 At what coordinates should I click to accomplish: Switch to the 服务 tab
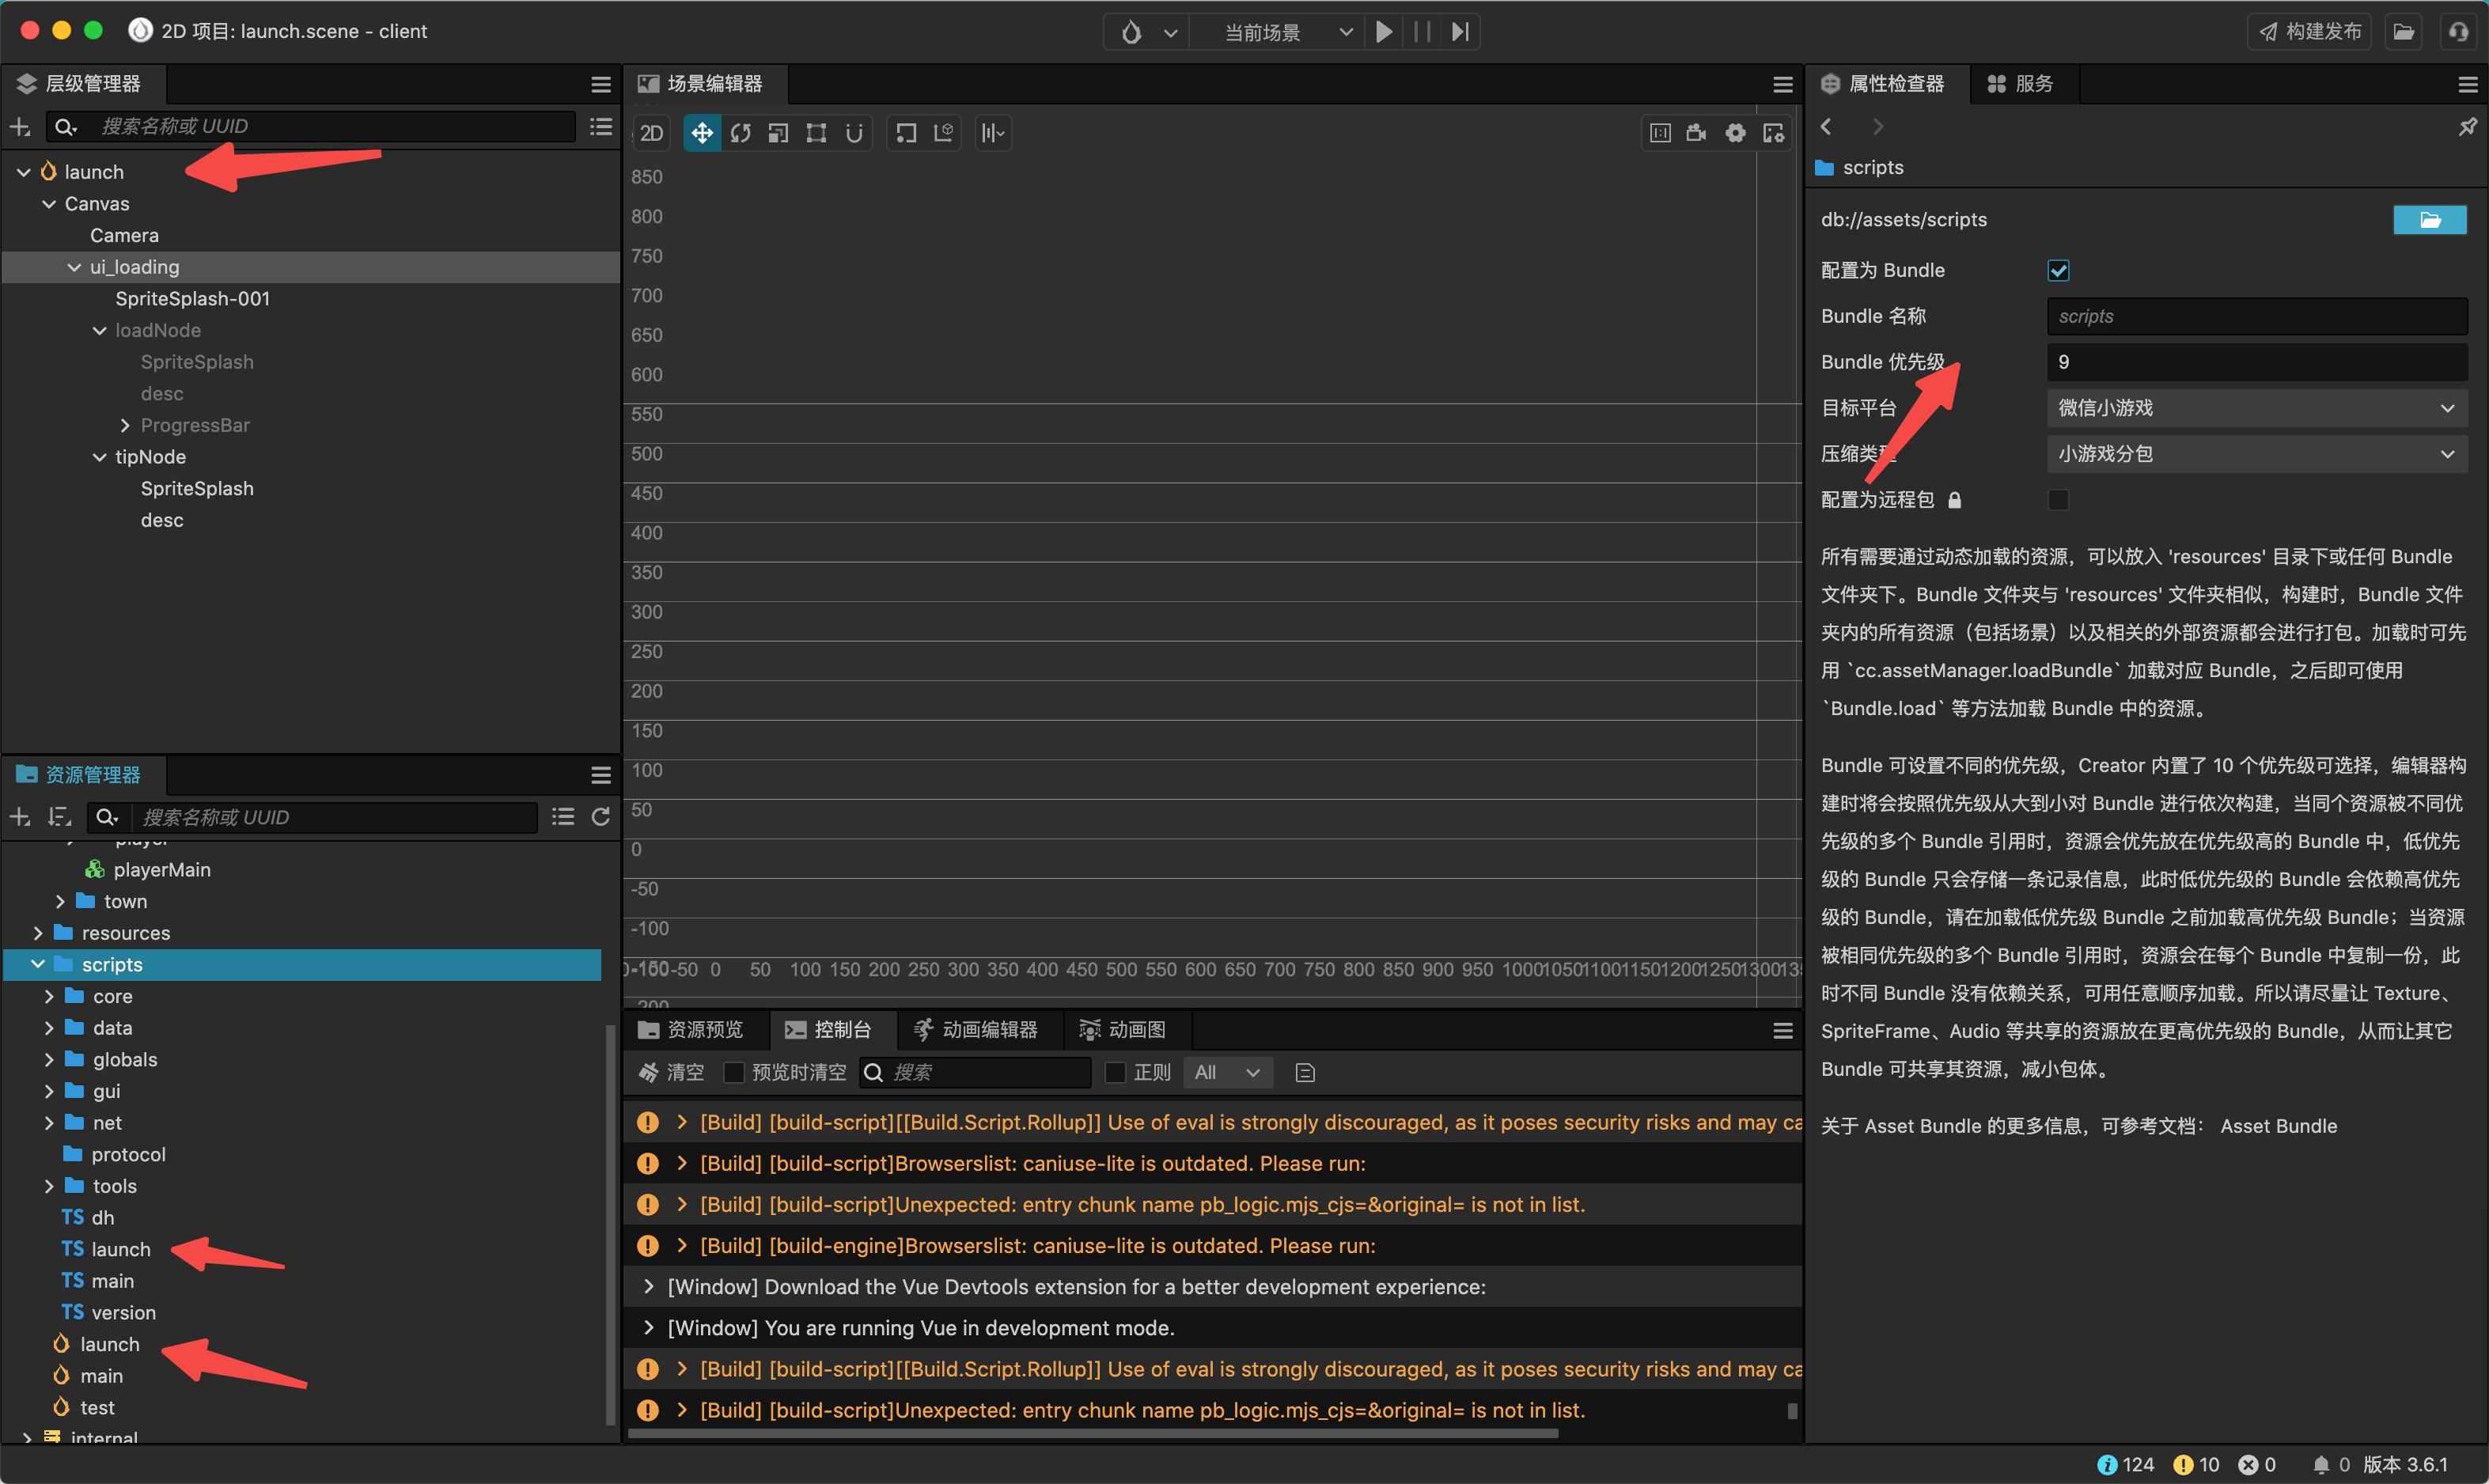click(2021, 84)
